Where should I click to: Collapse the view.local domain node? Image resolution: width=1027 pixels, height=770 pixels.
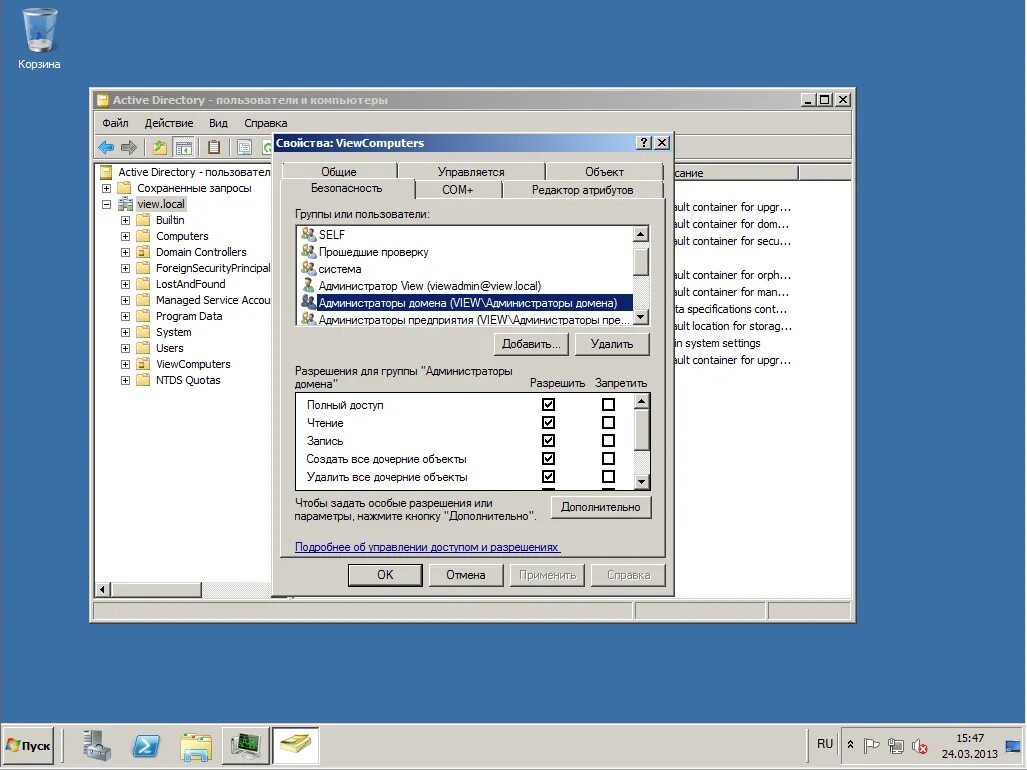[106, 204]
